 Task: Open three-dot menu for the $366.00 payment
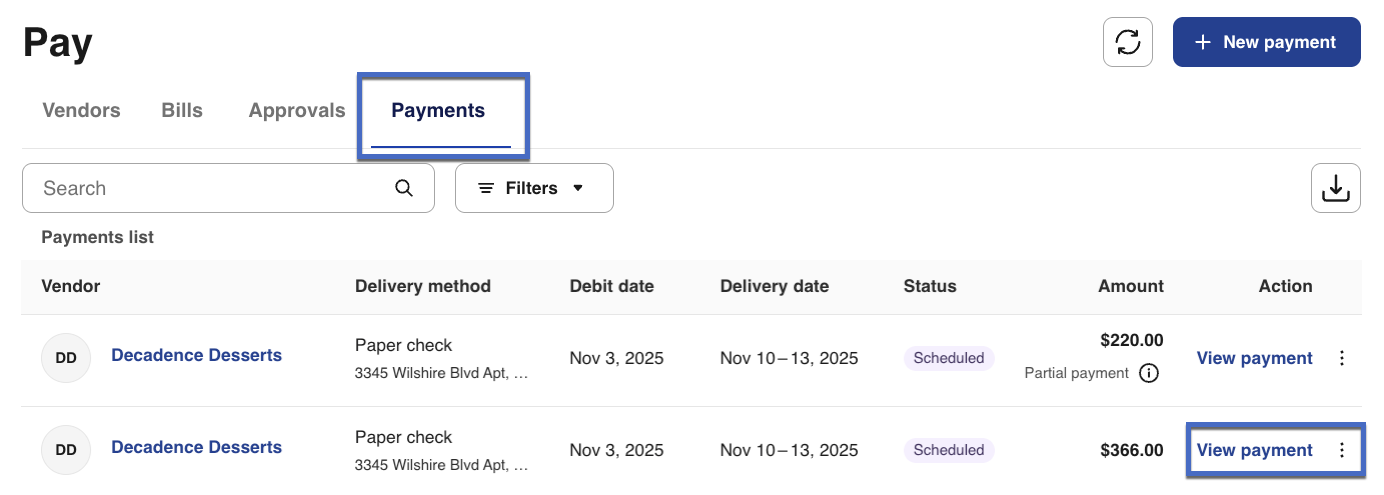[x=1342, y=450]
